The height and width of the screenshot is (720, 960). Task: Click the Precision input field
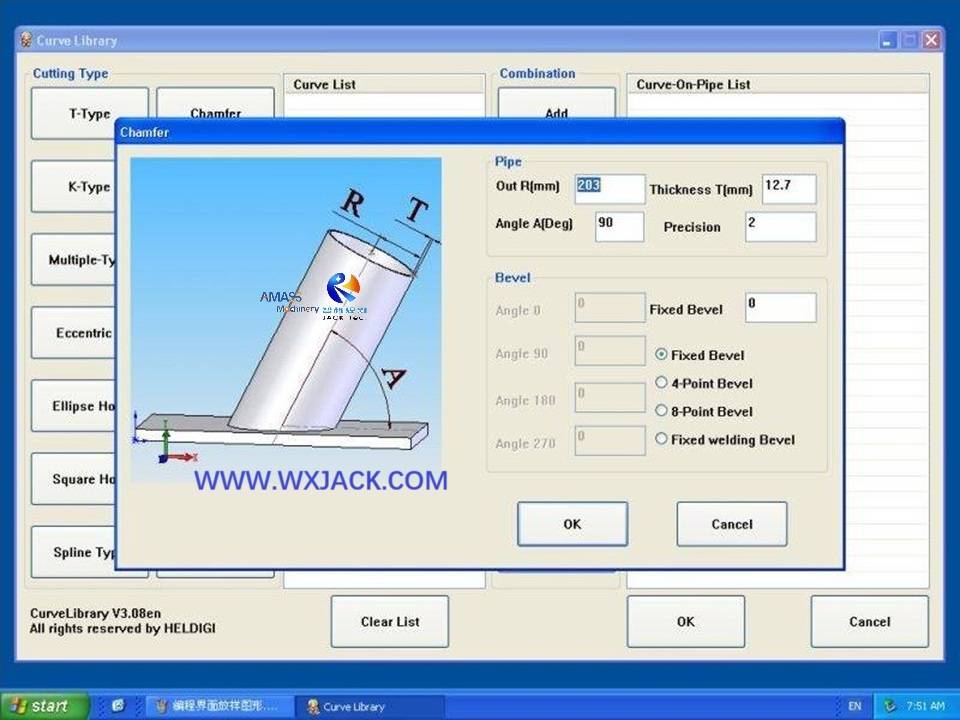[x=780, y=226]
